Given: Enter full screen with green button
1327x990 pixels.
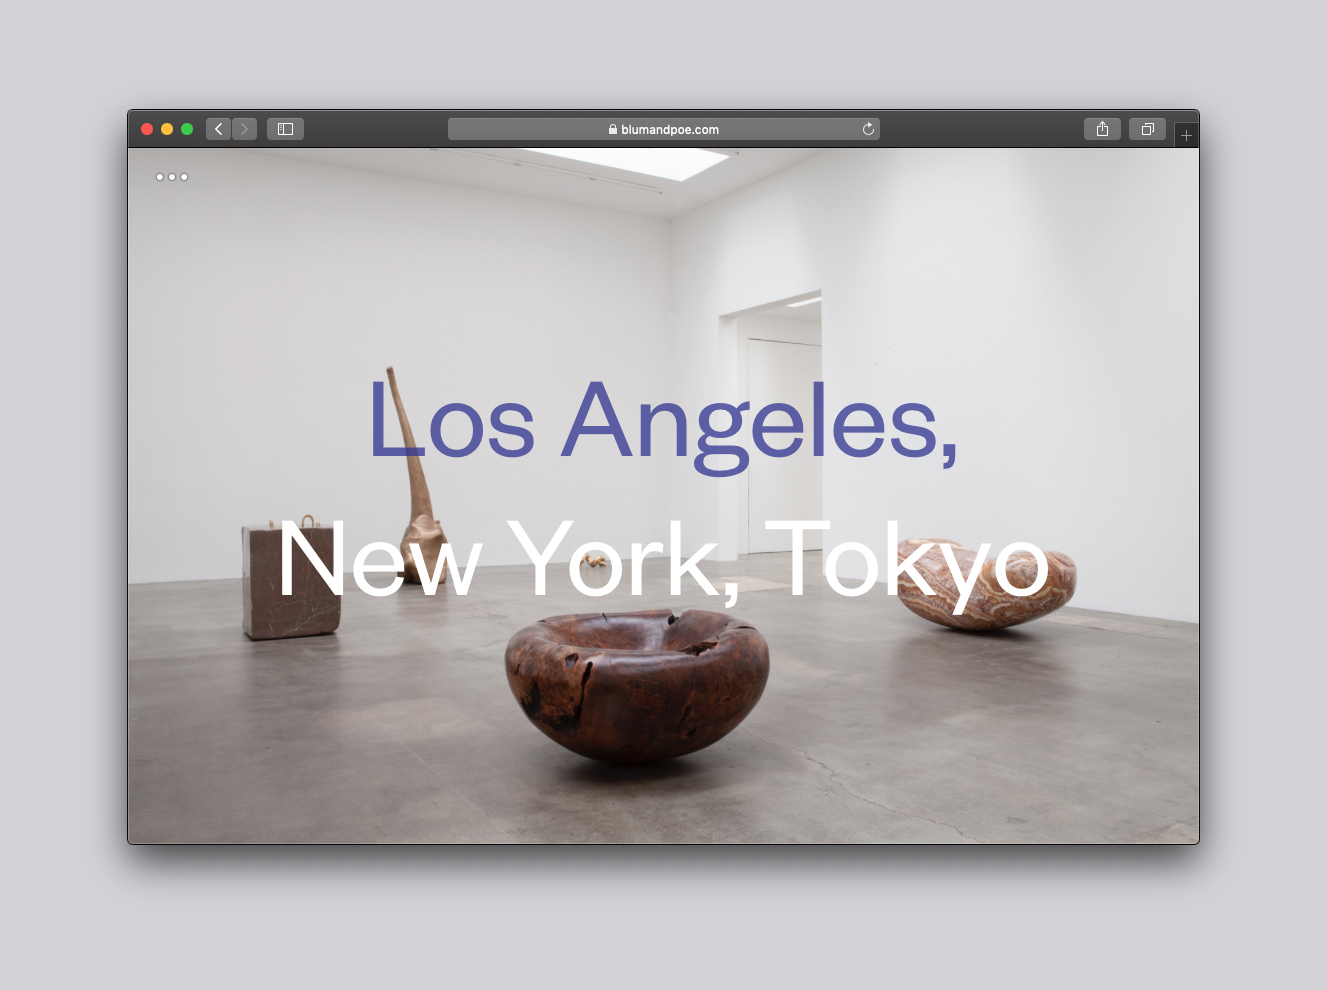Looking at the screenshot, I should (187, 129).
